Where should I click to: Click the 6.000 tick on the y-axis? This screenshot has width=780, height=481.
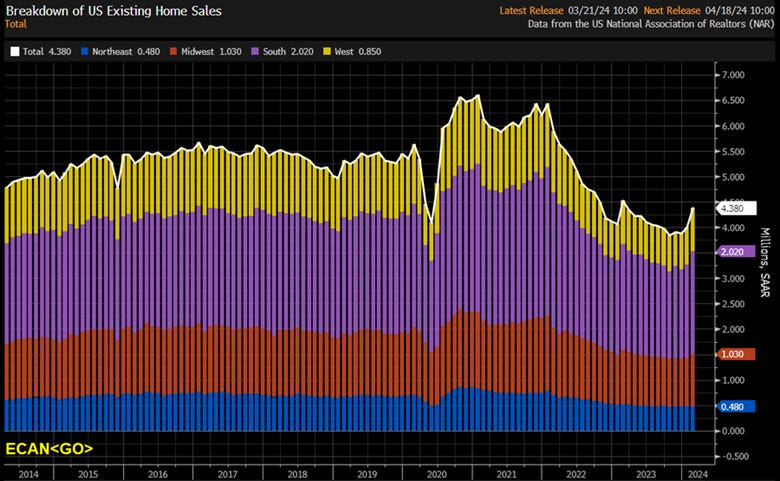pos(733,126)
